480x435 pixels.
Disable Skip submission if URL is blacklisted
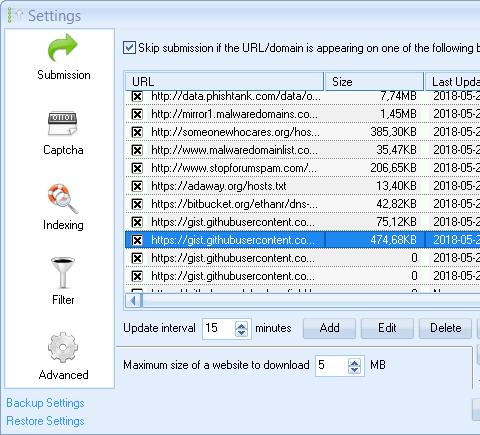tap(129, 48)
